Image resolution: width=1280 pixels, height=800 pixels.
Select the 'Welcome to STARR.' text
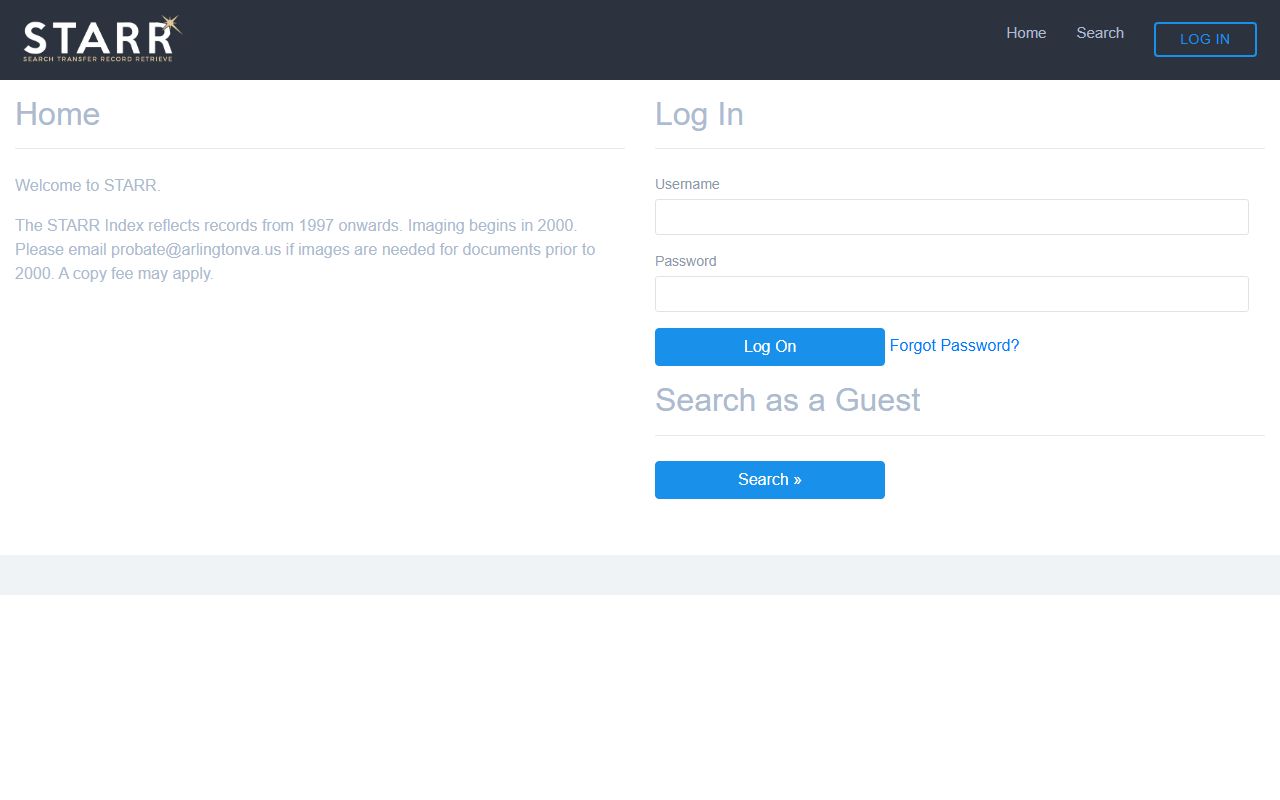(x=88, y=186)
